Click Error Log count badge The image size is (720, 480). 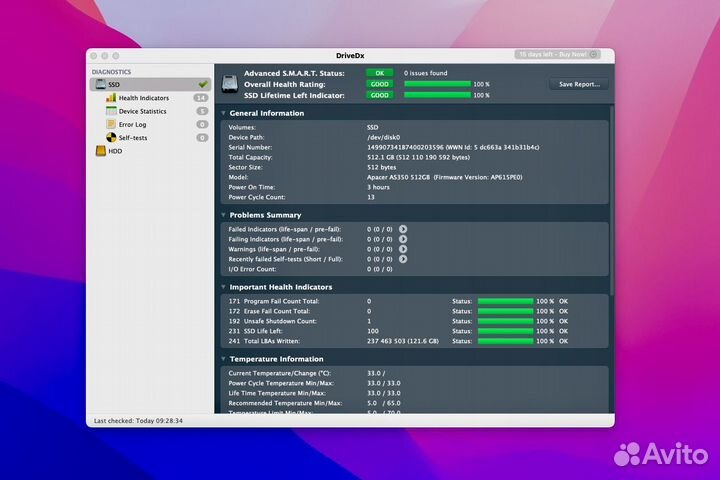202,124
